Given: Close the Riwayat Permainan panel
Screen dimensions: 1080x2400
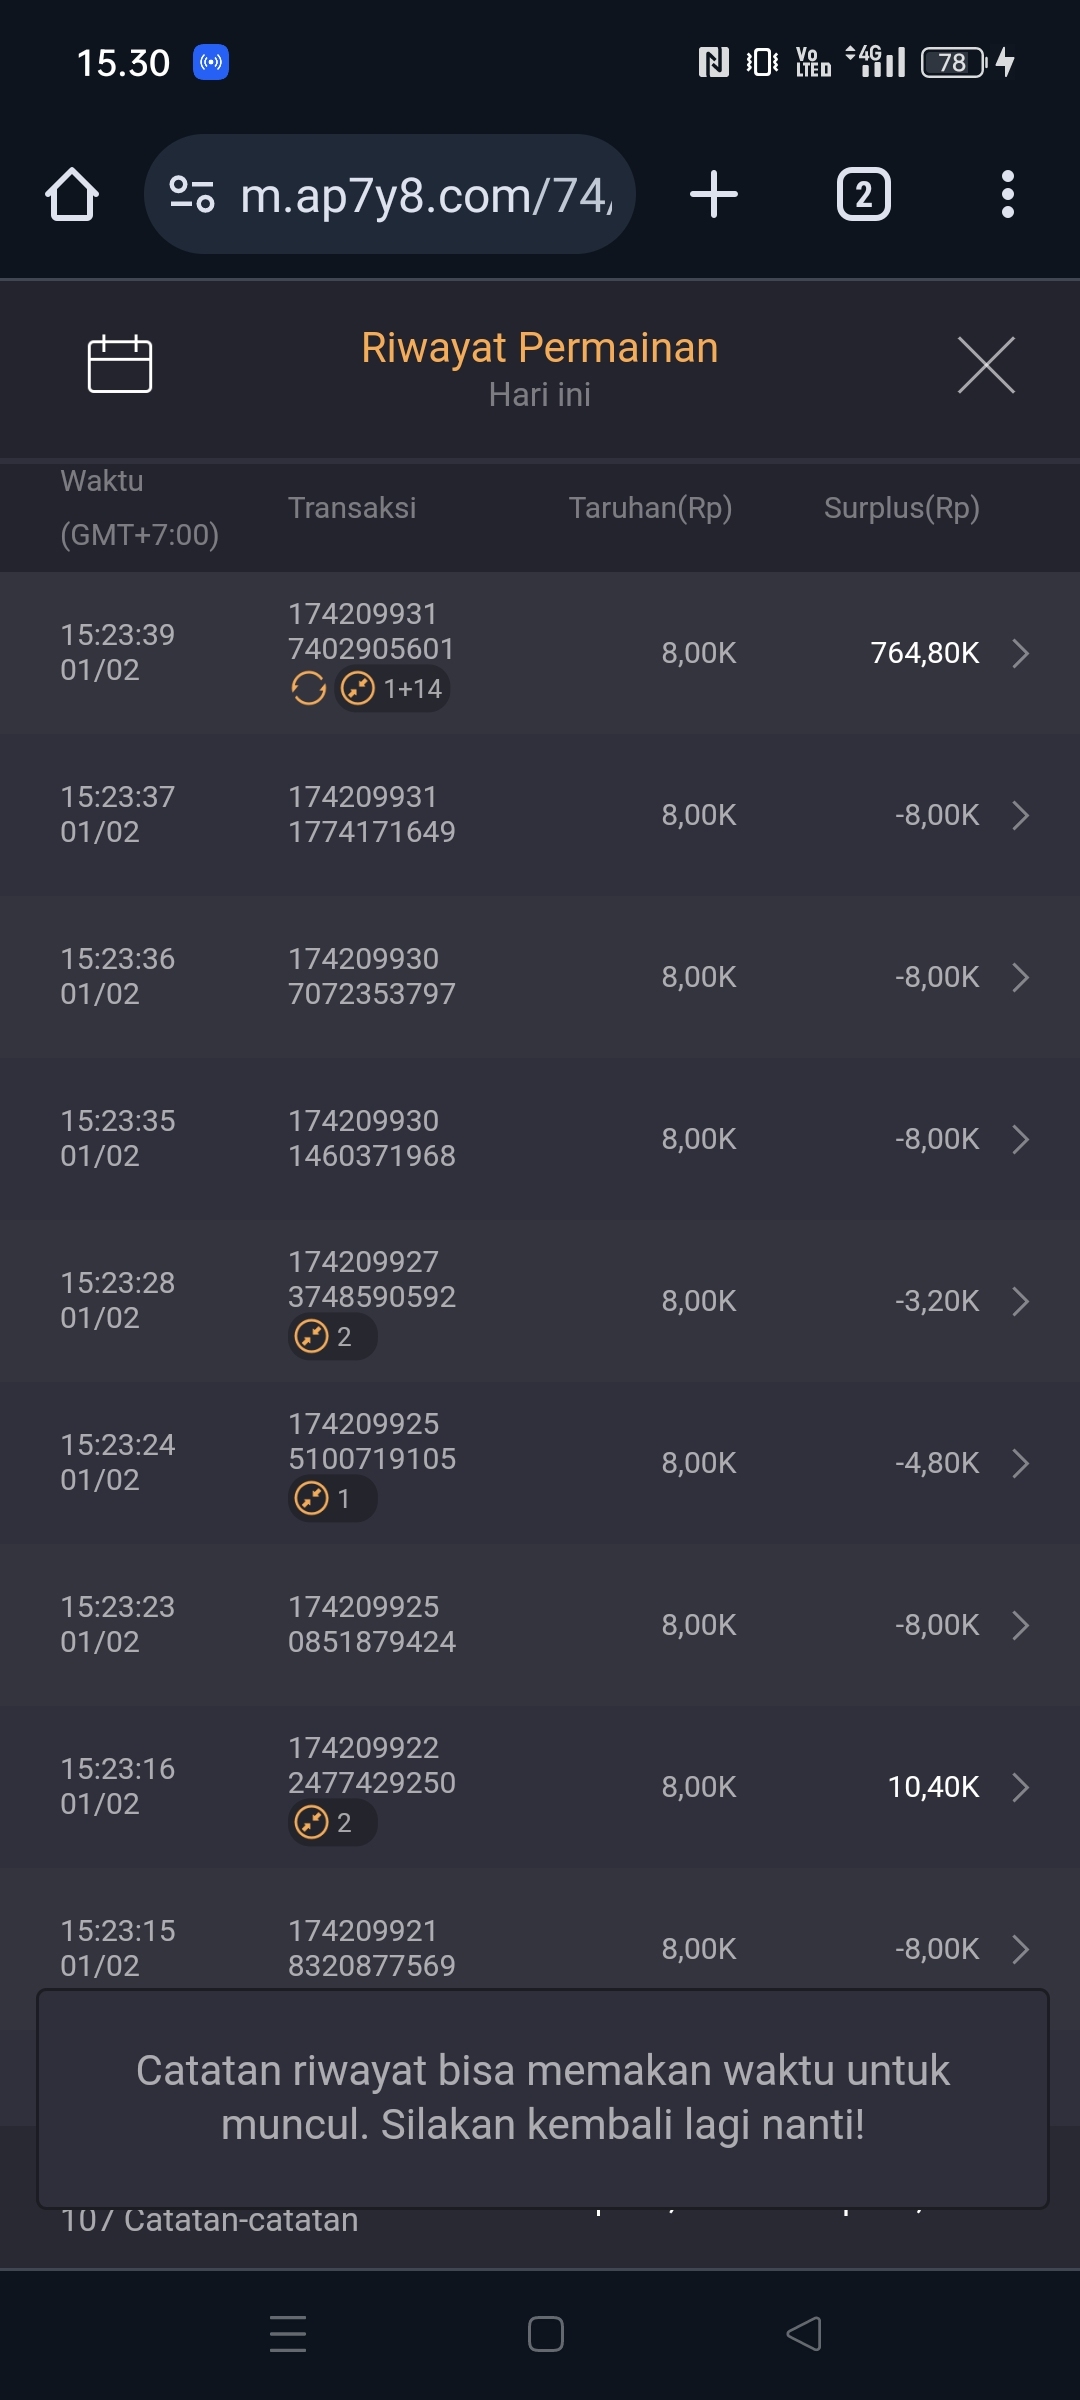Looking at the screenshot, I should pos(986,365).
